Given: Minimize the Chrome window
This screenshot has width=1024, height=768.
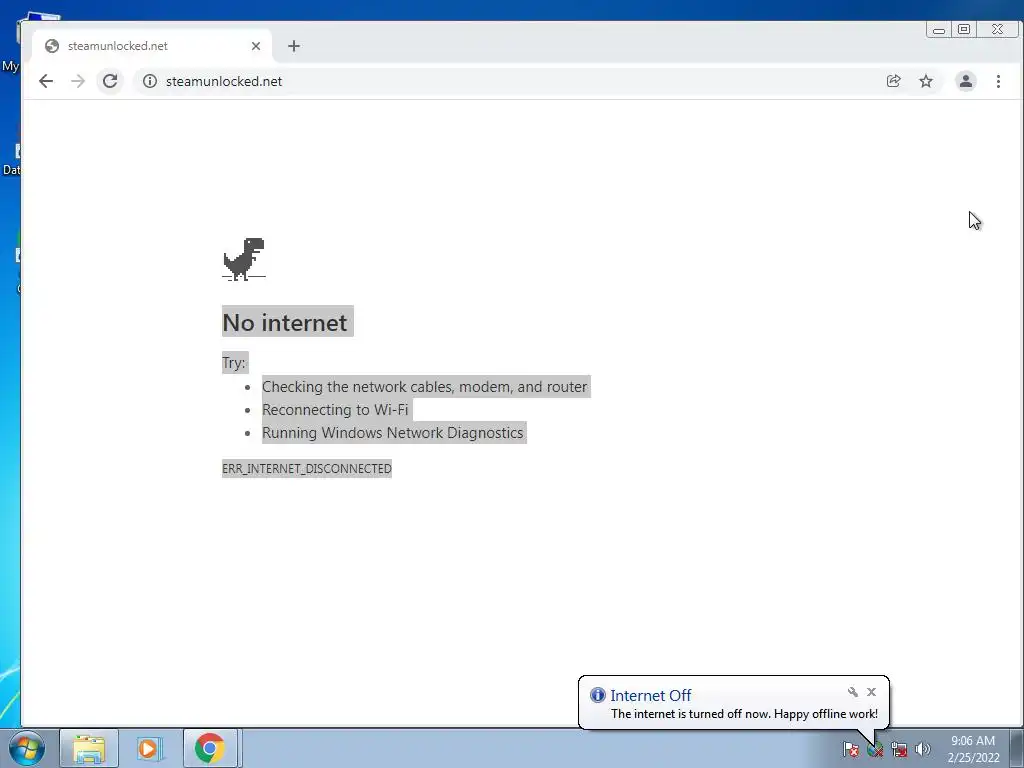Looking at the screenshot, I should pos(939,29).
